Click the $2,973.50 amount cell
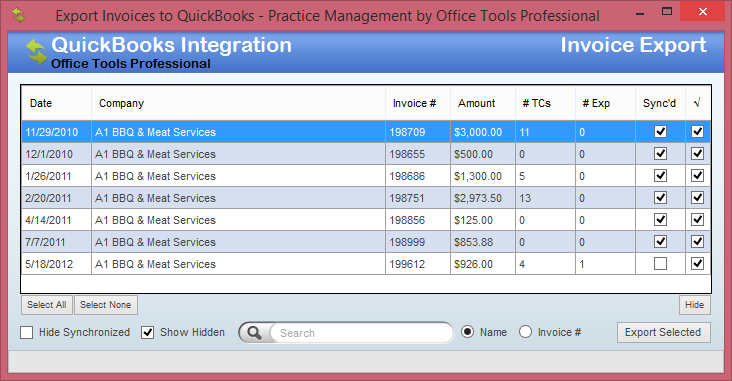Viewport: 732px width, 381px height. coord(483,198)
